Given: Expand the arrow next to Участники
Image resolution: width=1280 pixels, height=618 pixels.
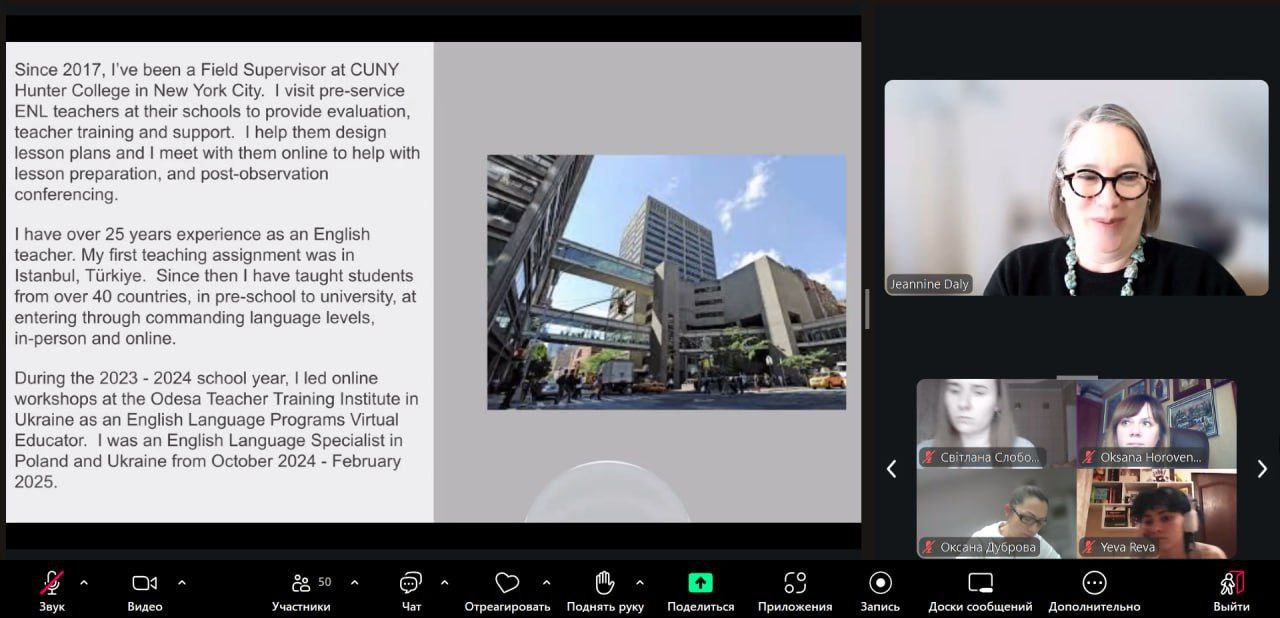Looking at the screenshot, I should point(354,582).
